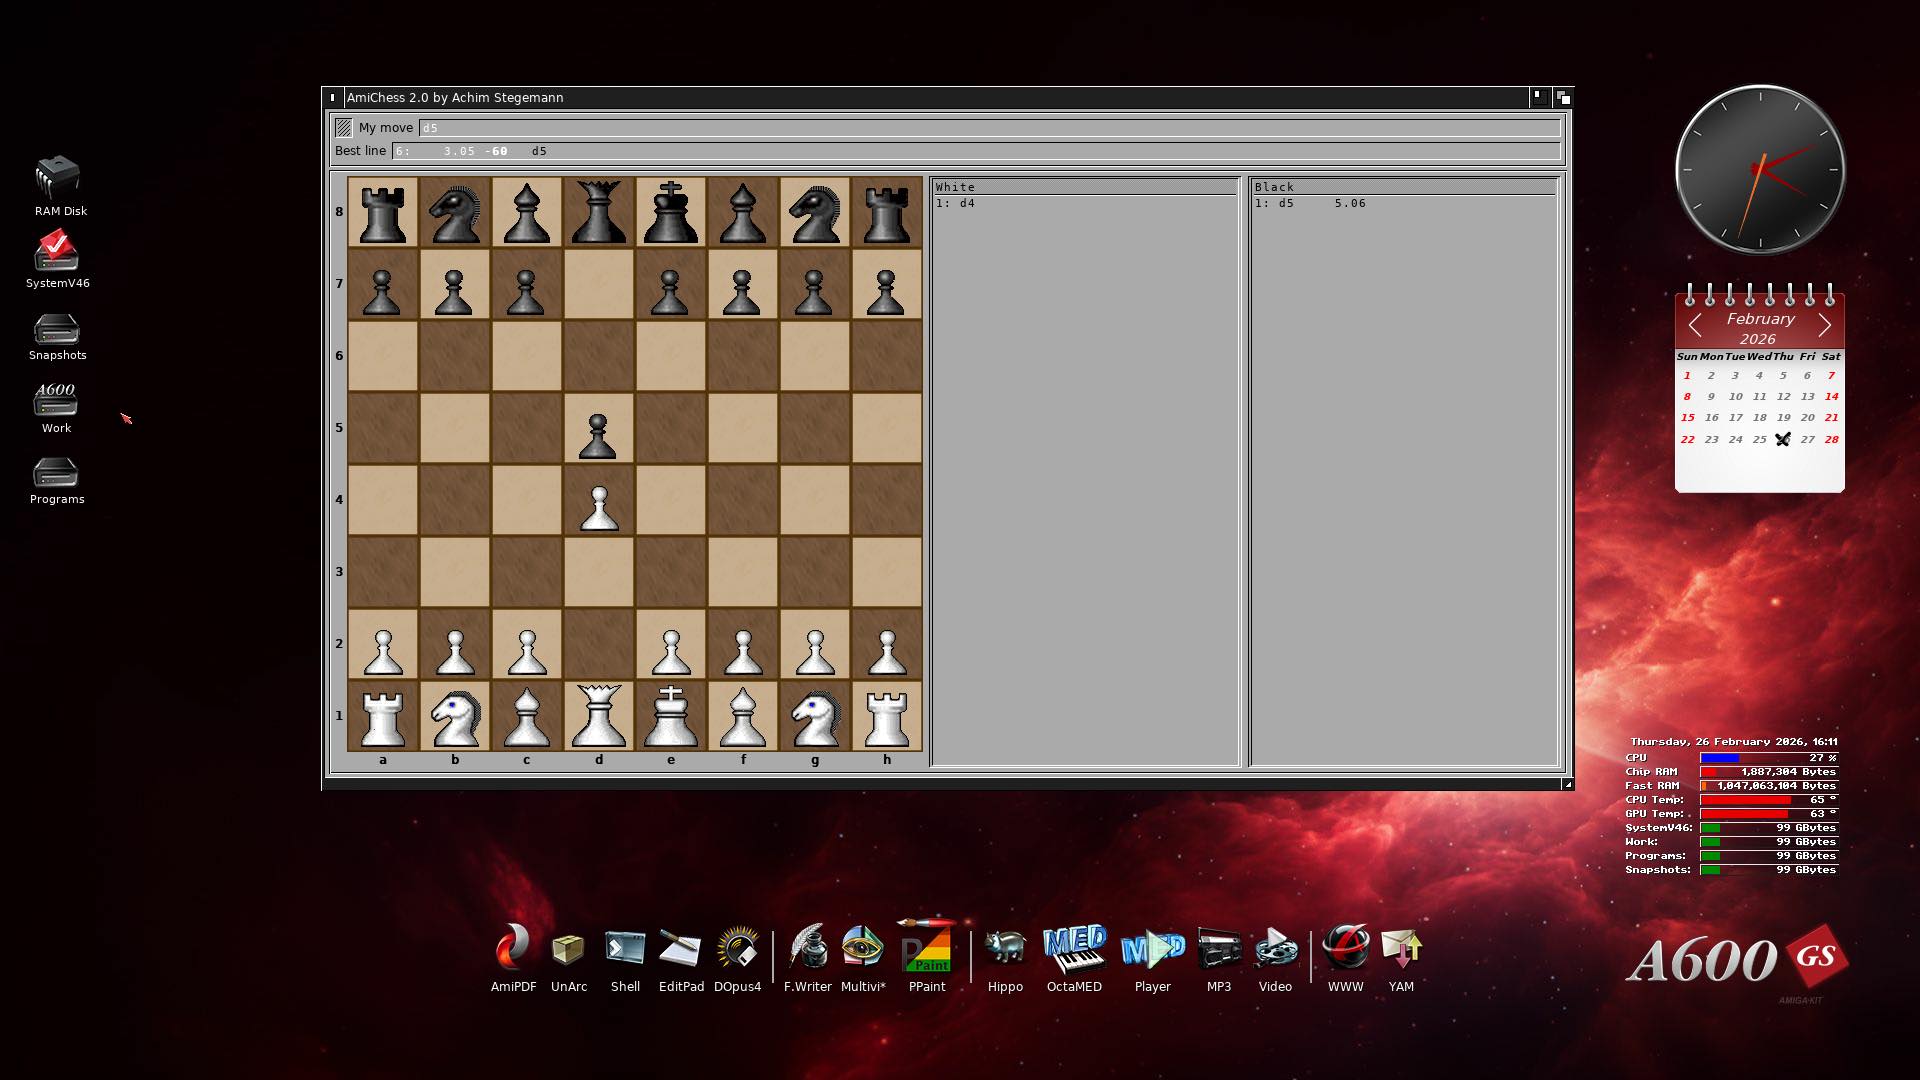
Task: Click the black pawn on d5
Action: click(x=598, y=428)
